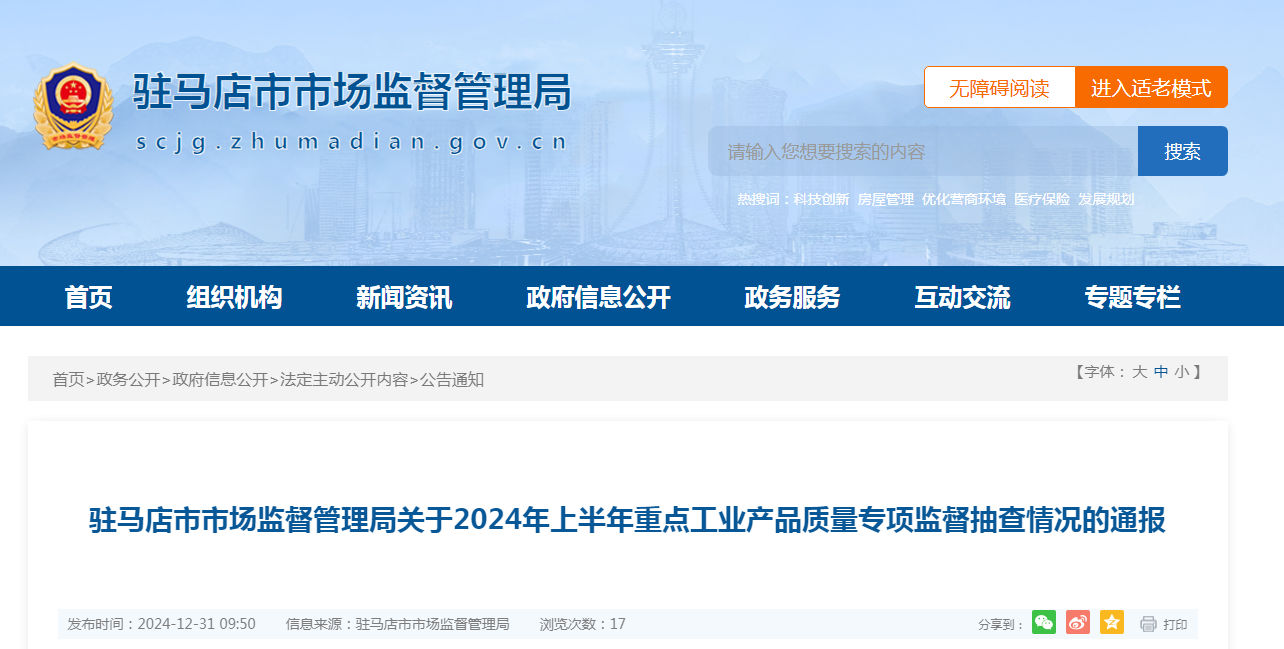Click the 无障碍阅读 button
1284x649 pixels.
(x=999, y=87)
